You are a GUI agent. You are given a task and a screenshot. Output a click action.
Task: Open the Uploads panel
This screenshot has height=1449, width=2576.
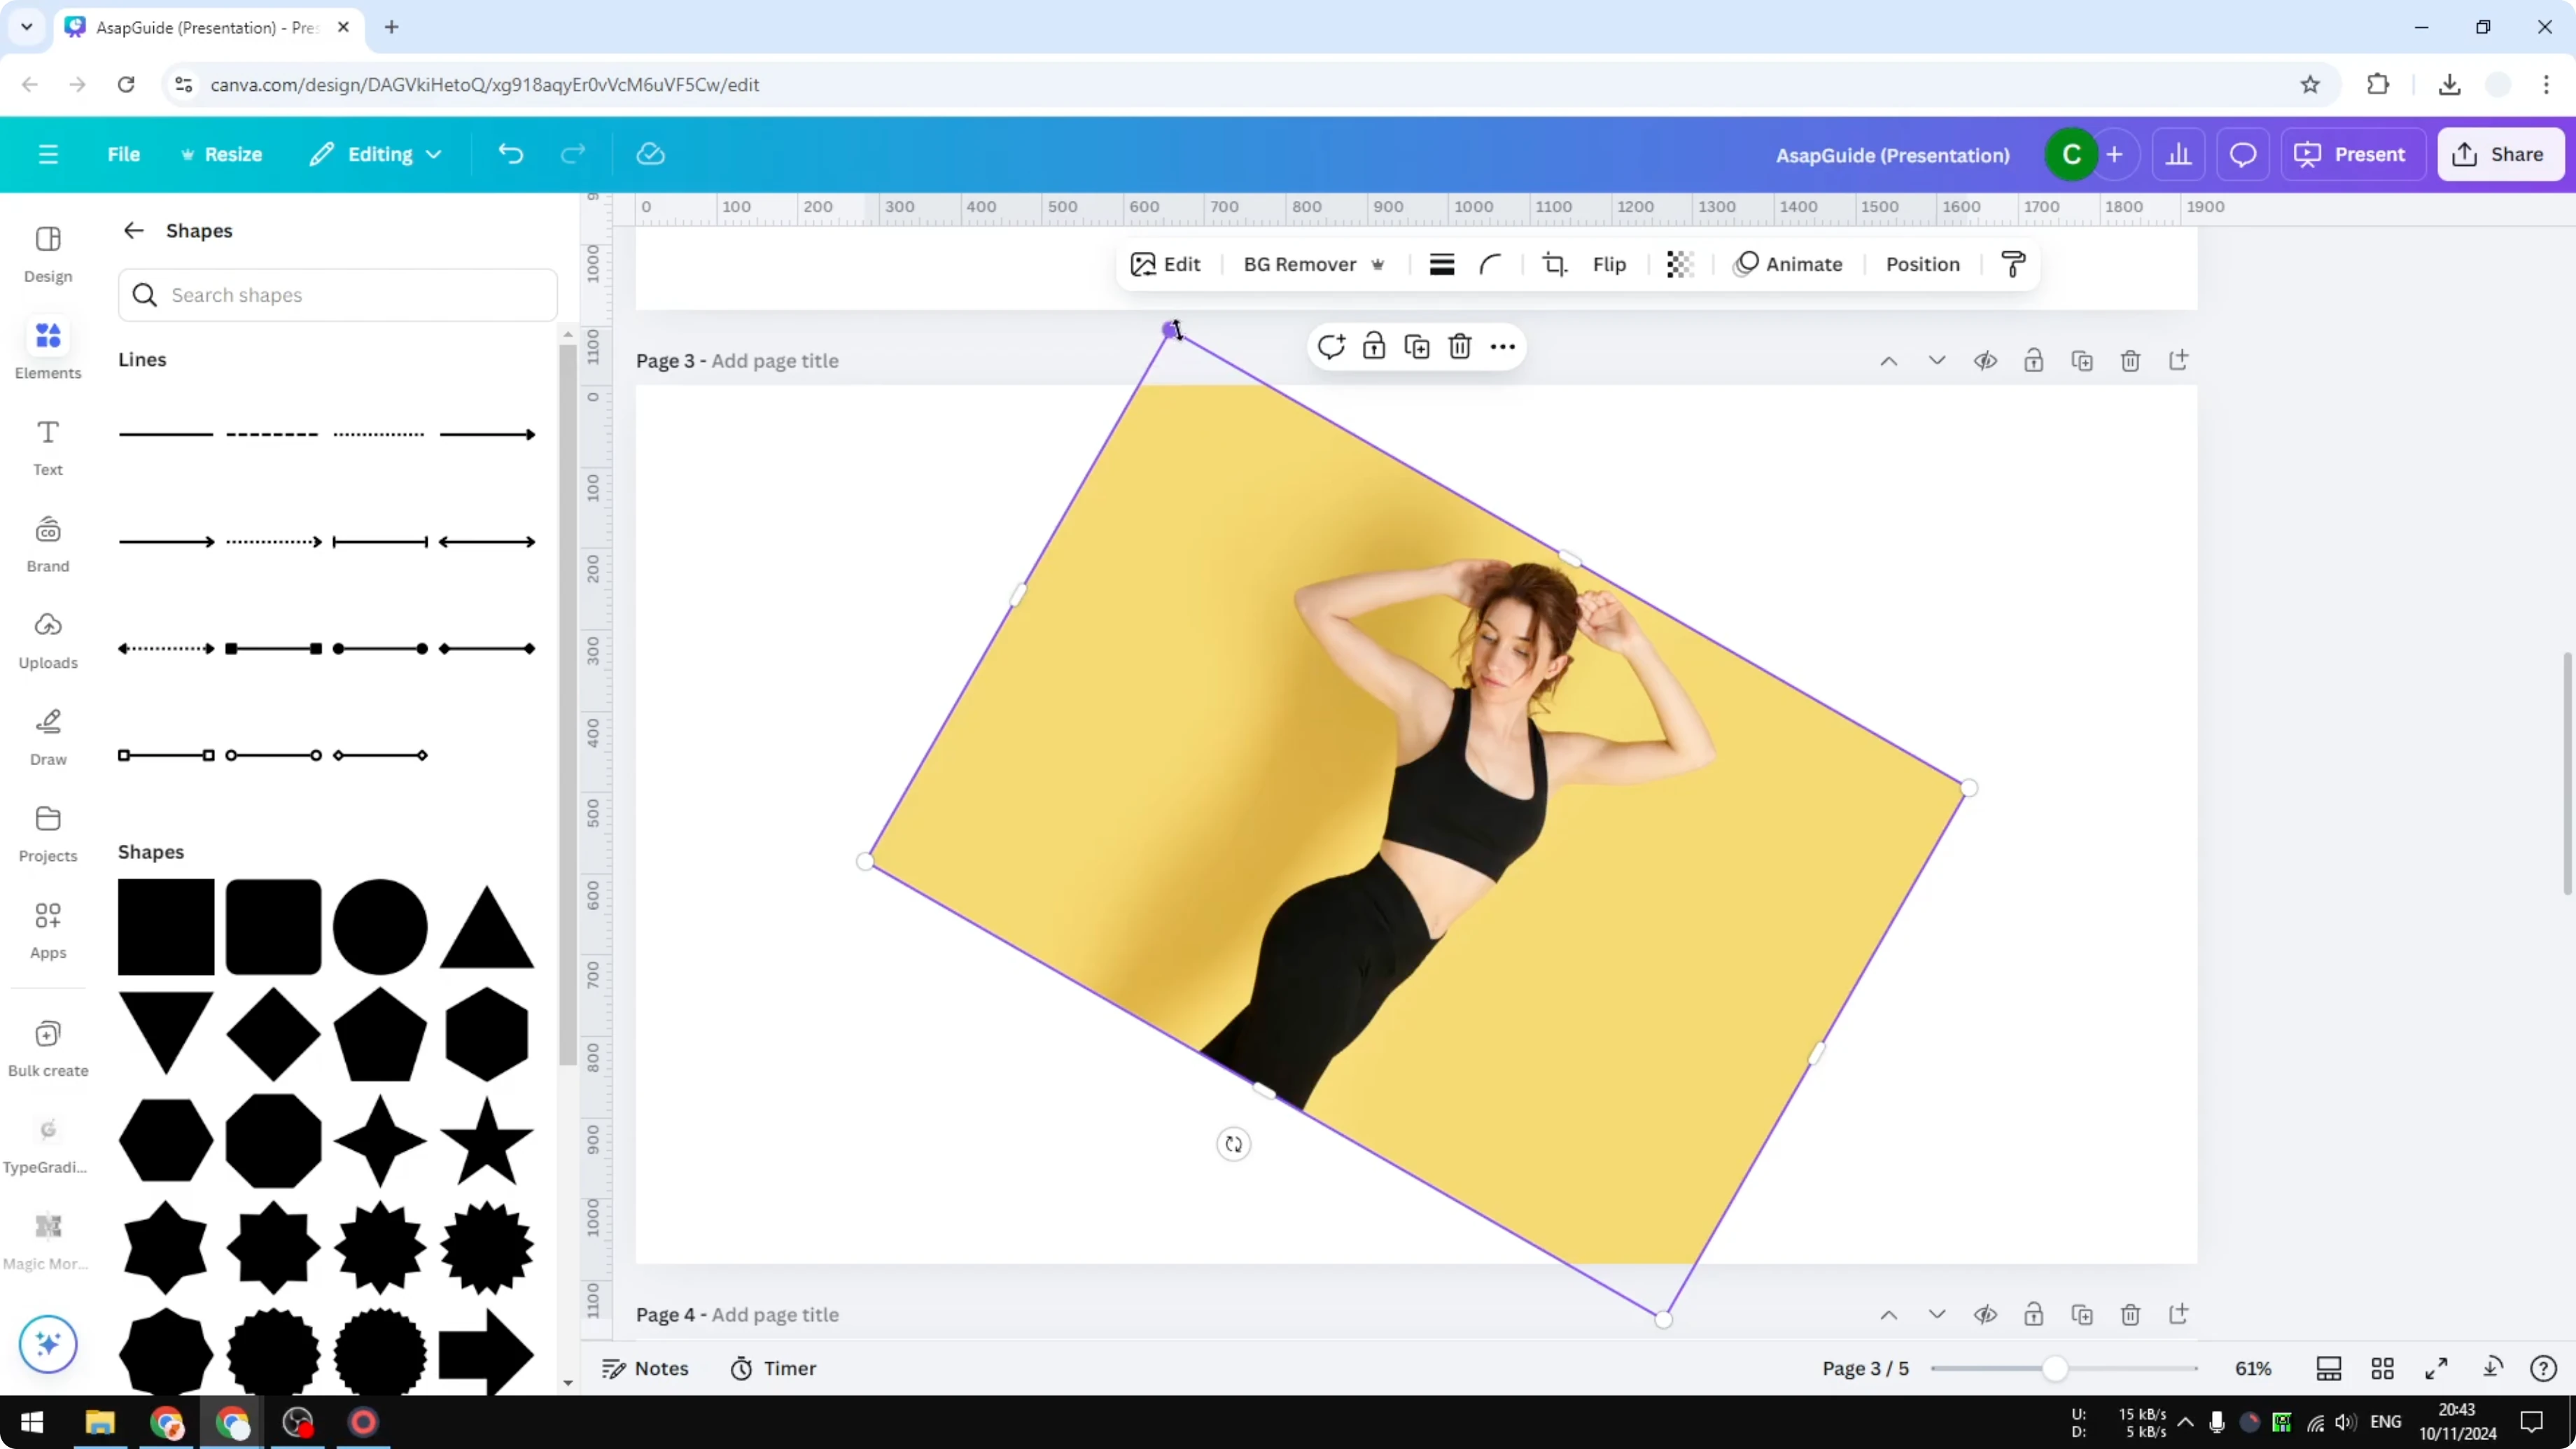click(47, 640)
